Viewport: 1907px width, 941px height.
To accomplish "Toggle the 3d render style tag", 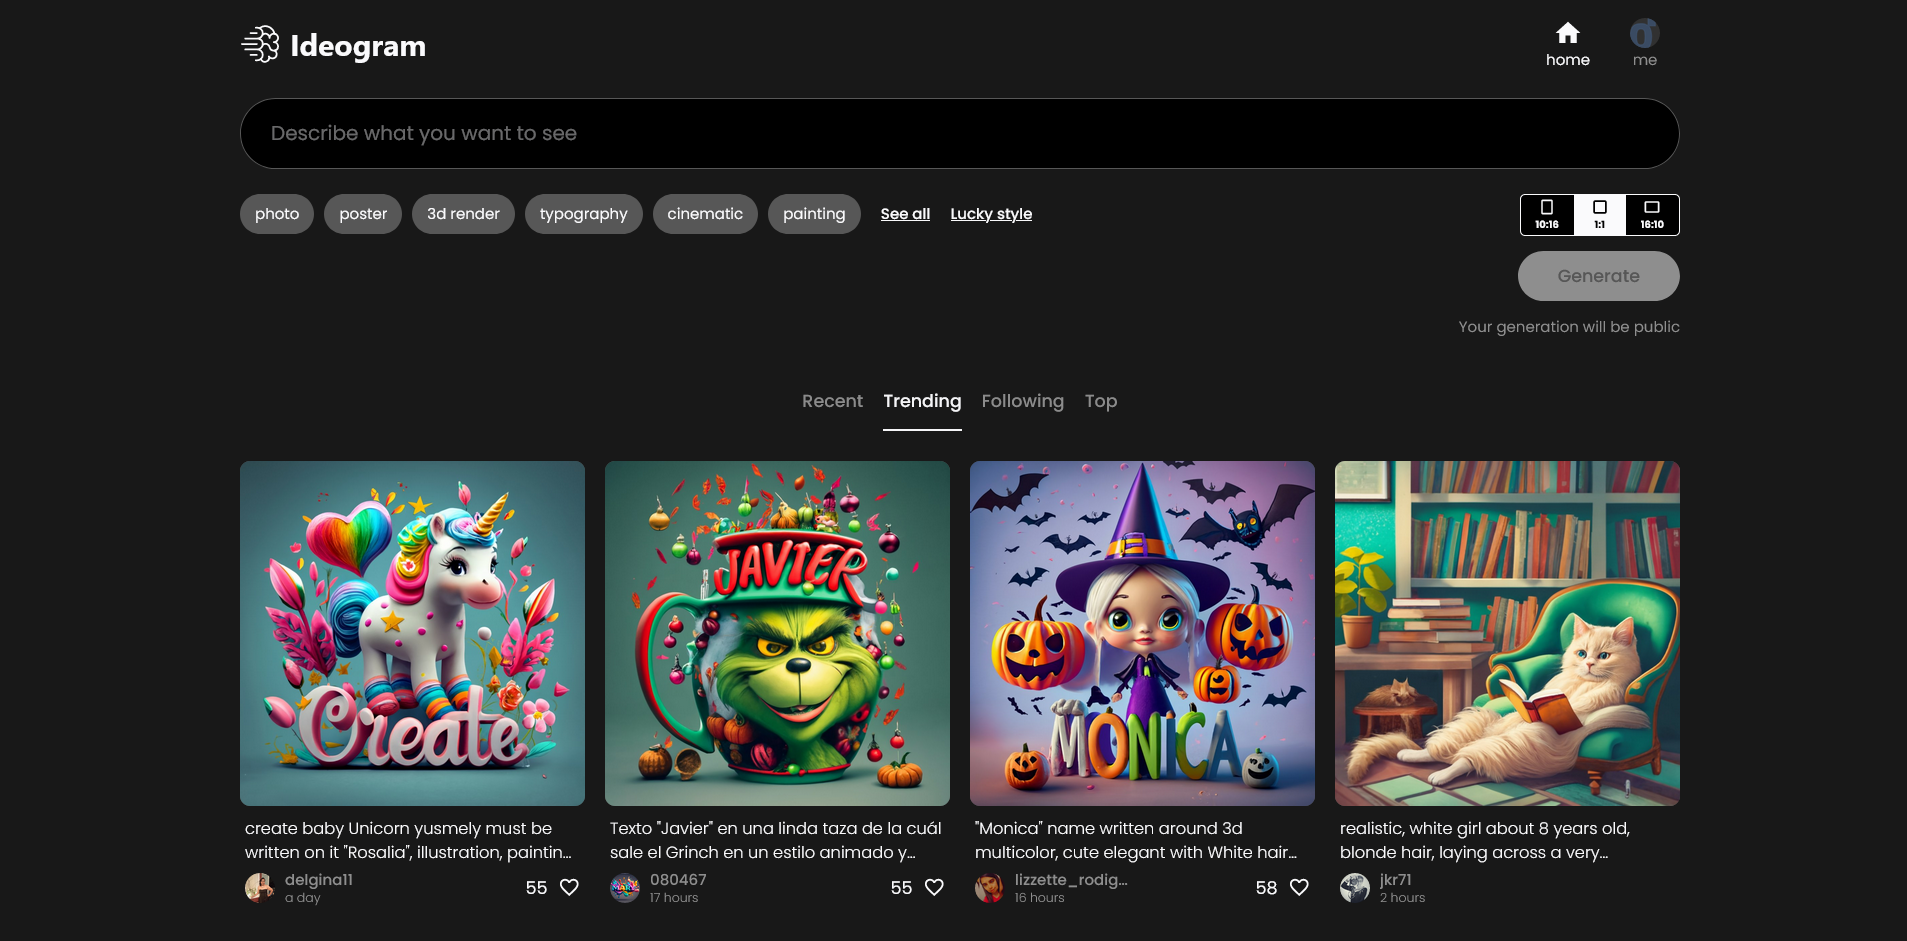I will [463, 214].
